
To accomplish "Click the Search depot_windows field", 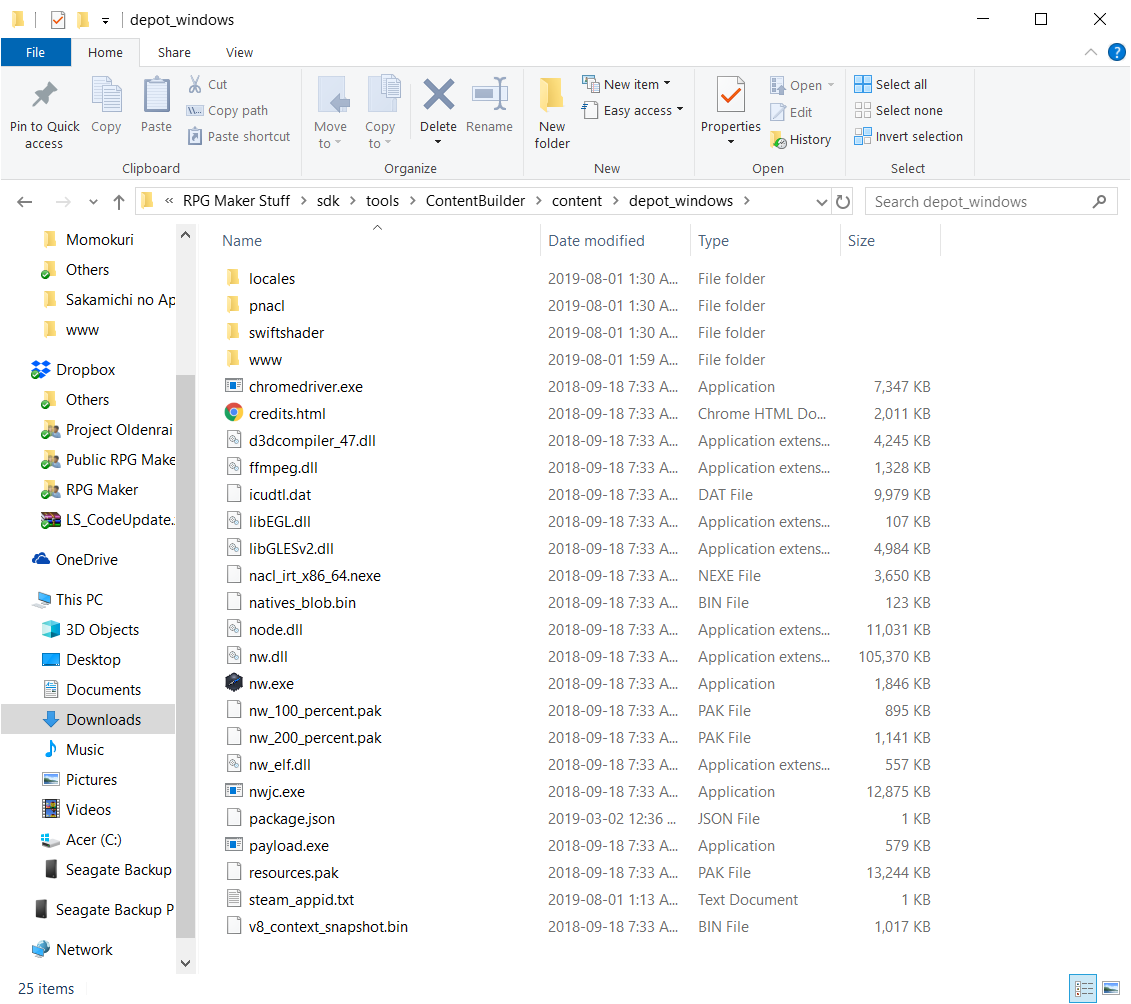I will tap(991, 202).
